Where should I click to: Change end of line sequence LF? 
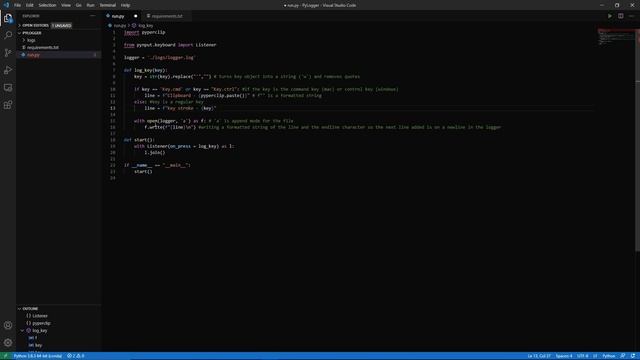click(595, 356)
